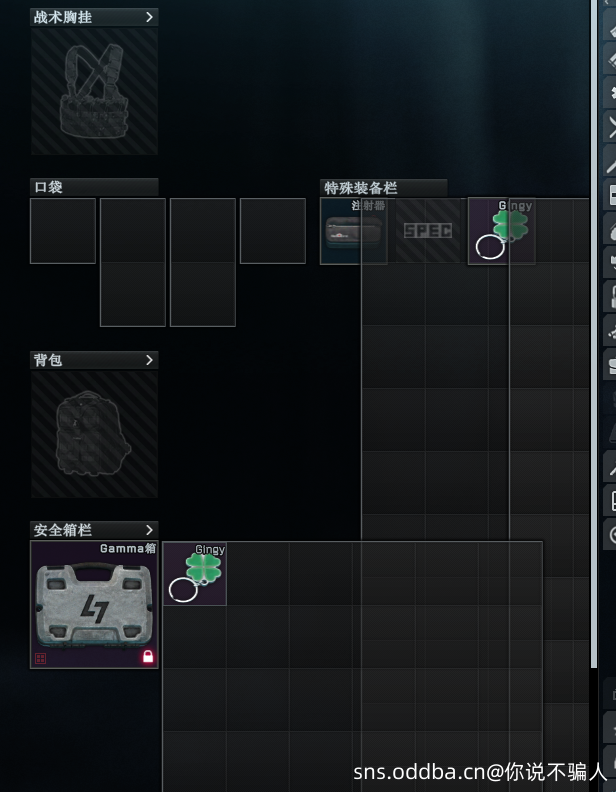Viewport: 616px width, 792px height.
Task: Click the second tall pocket slot
Action: coord(203,262)
